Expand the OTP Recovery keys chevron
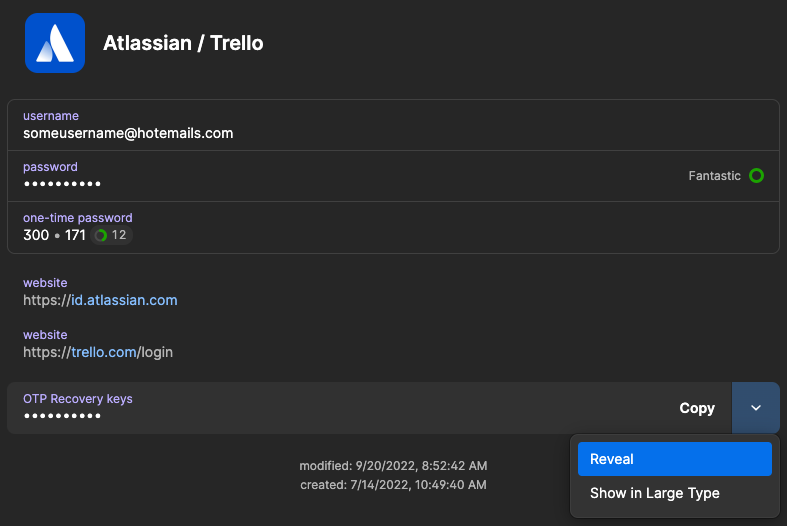 click(x=755, y=408)
